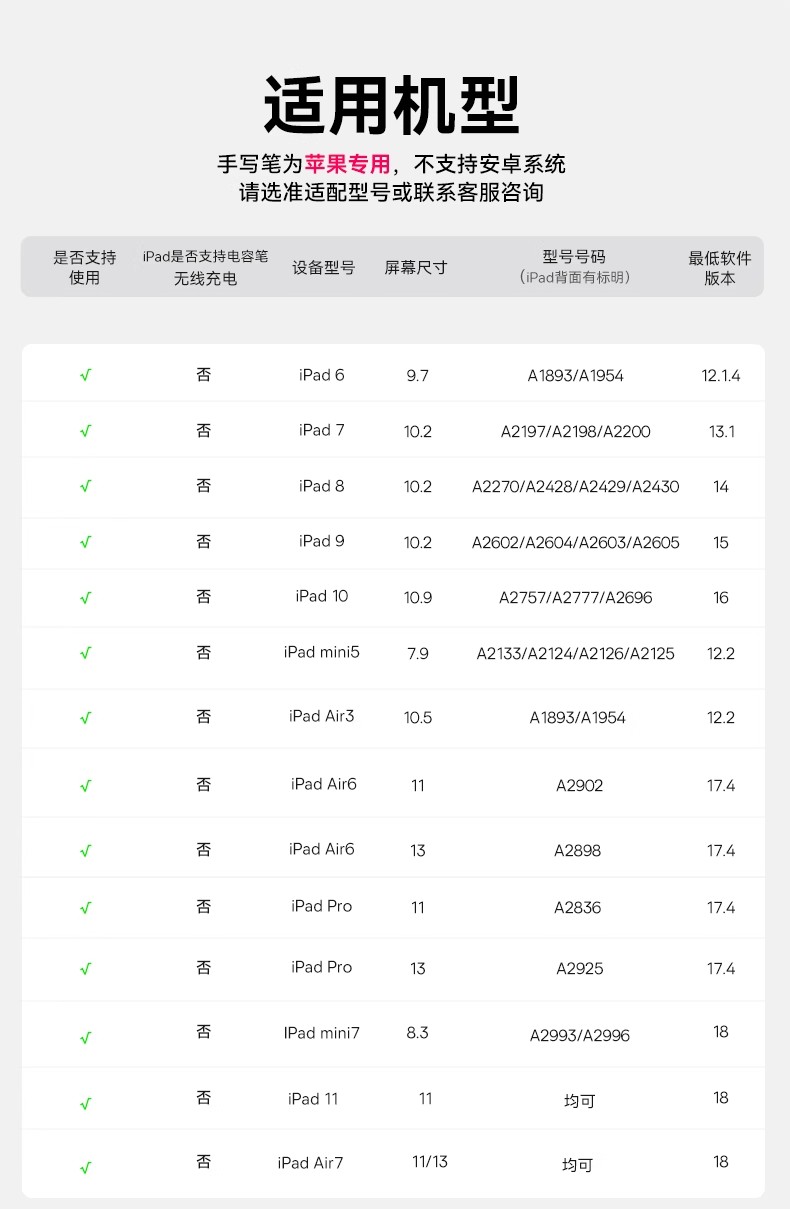
Task: Click the A1893/A1954 cell in iPad Air3 row
Action: [576, 718]
